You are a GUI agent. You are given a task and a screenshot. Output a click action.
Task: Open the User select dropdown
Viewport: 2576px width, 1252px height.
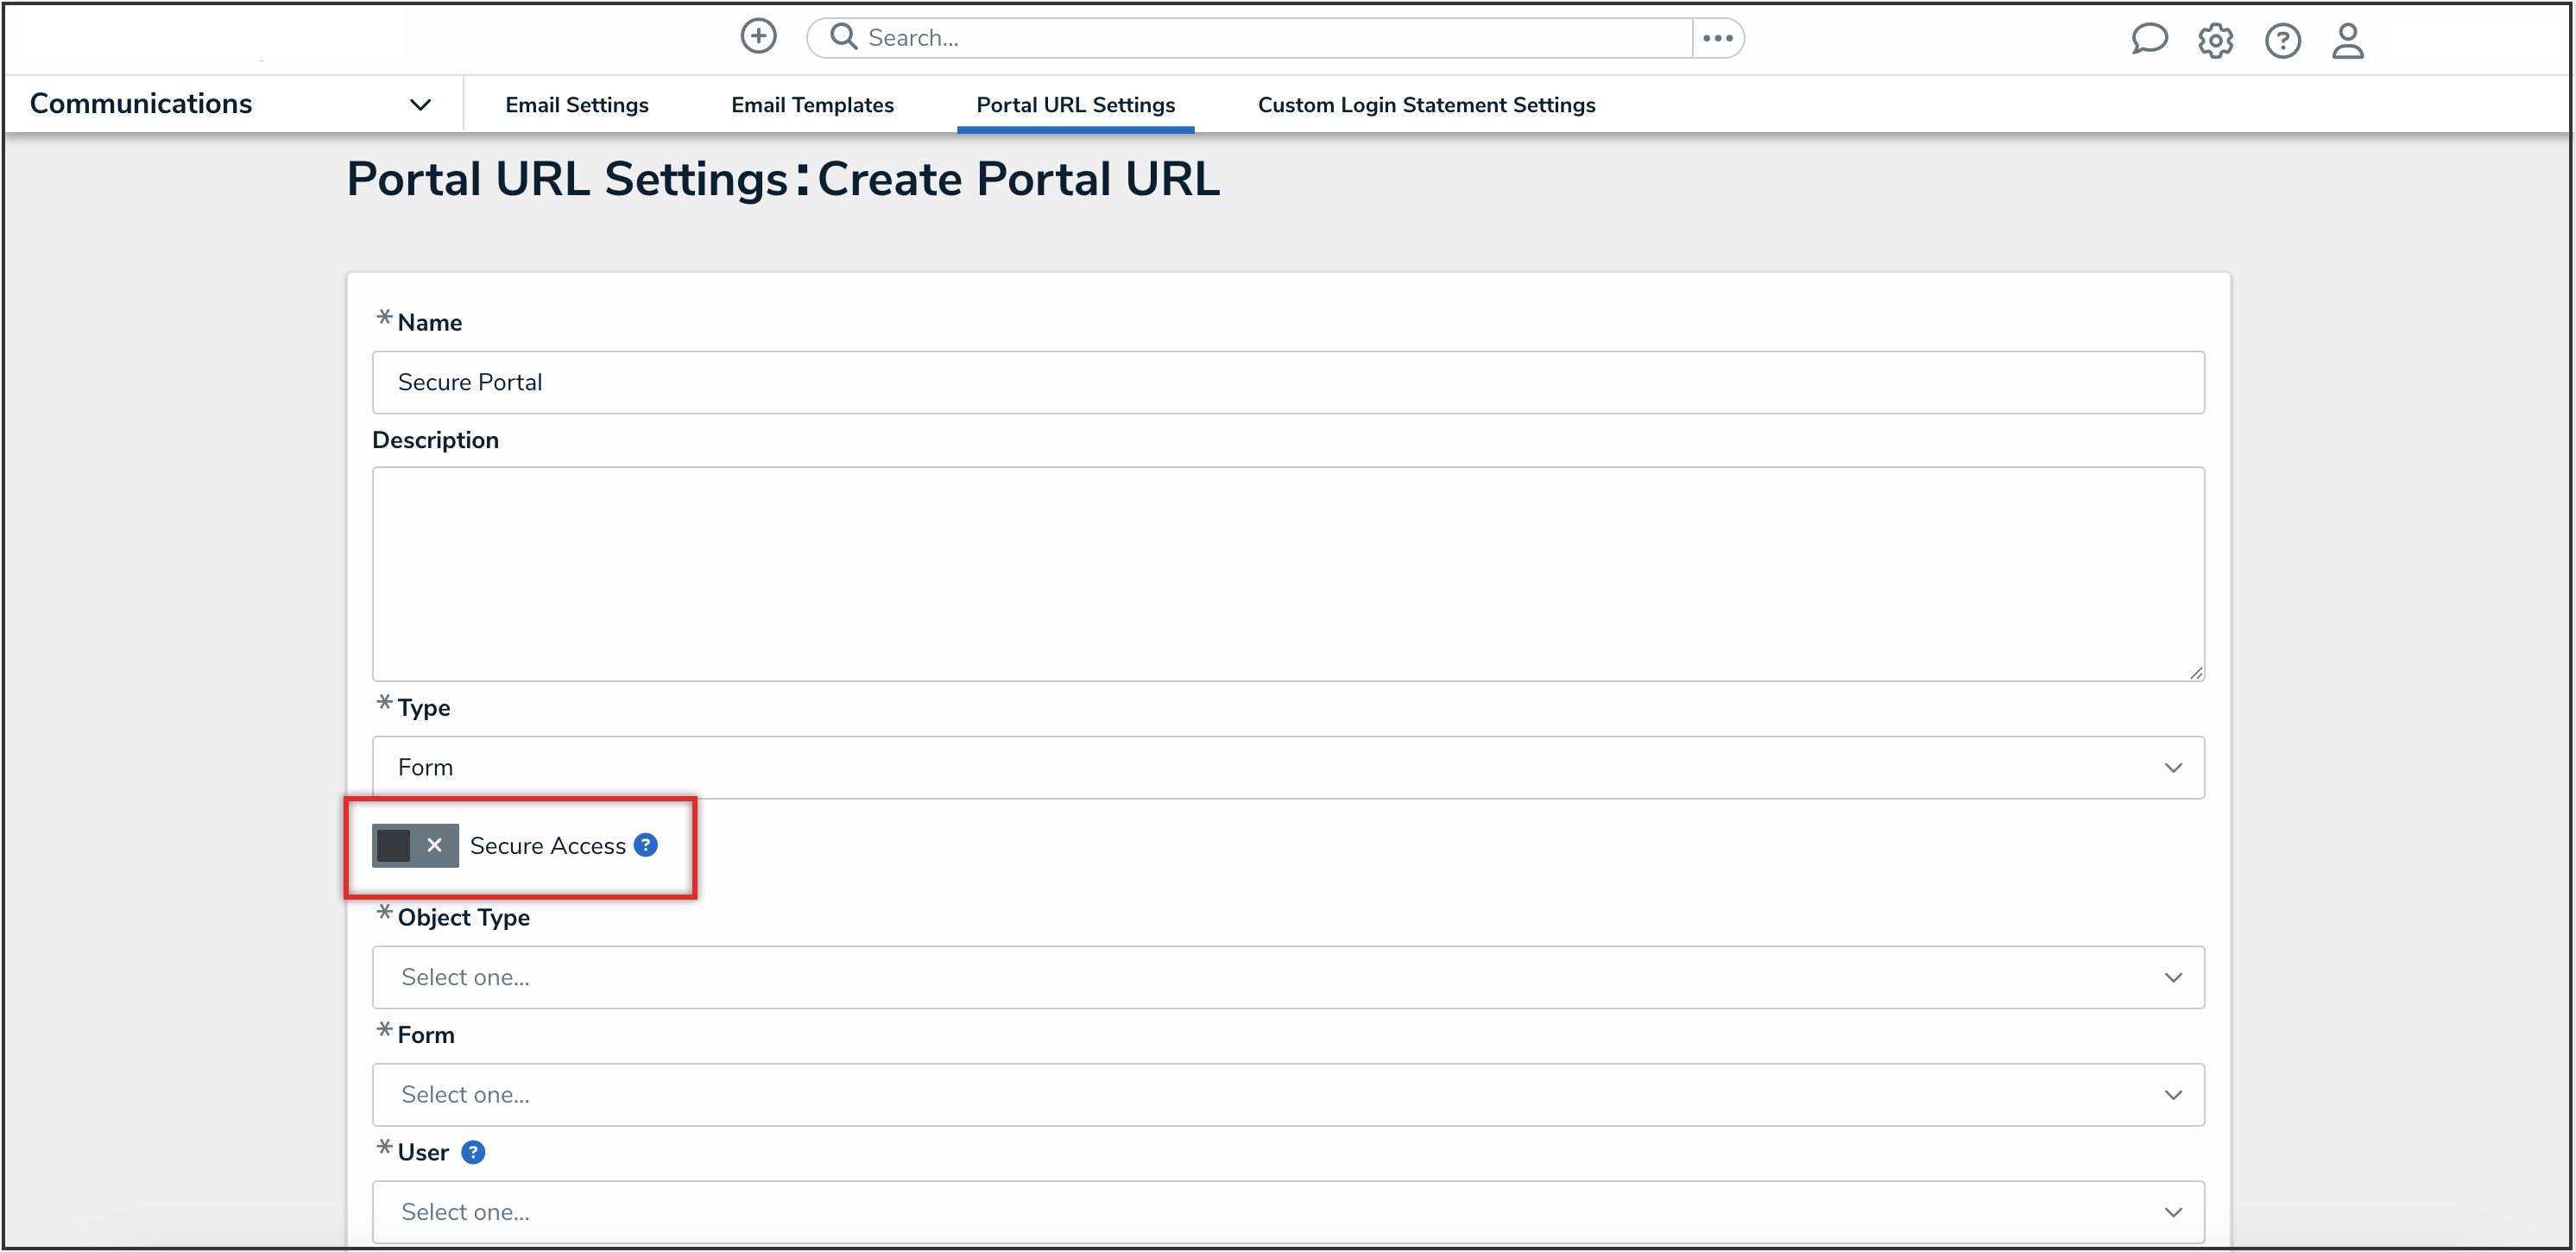(x=1287, y=1211)
